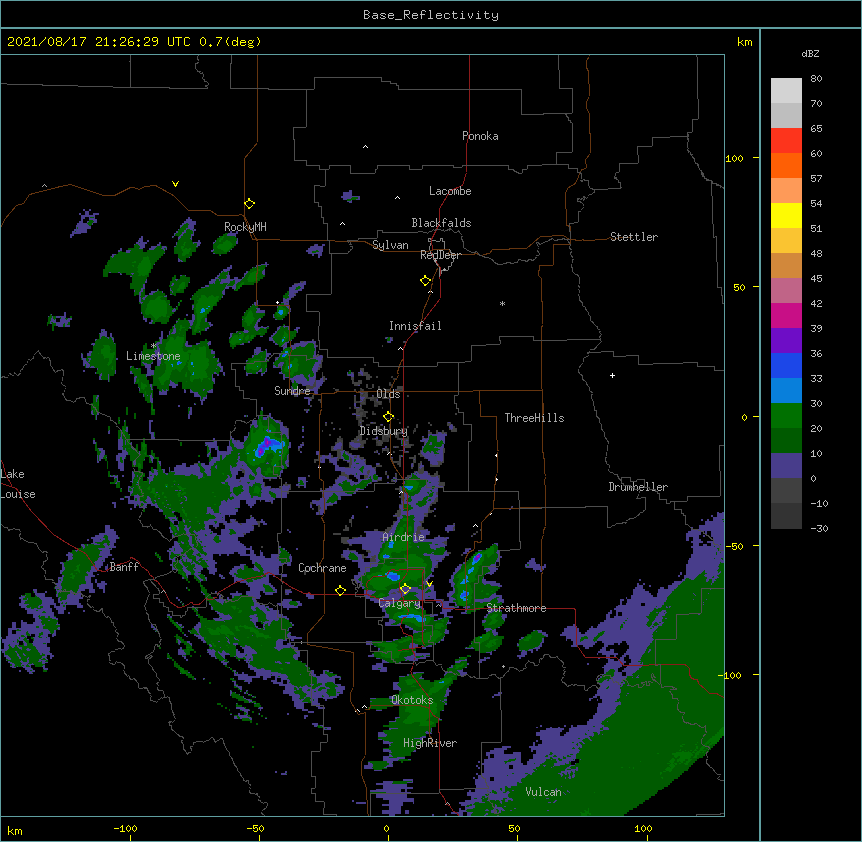Click the Base_Reflectivity title text
This screenshot has width=862, height=842.
click(431, 15)
